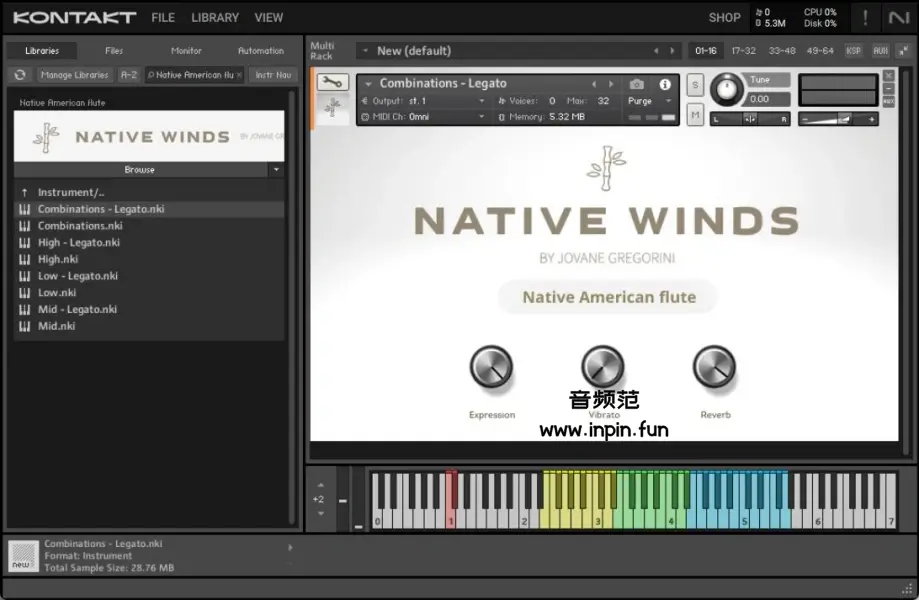Toggle A-Z library sorting
This screenshot has width=919, height=600.
tap(129, 75)
